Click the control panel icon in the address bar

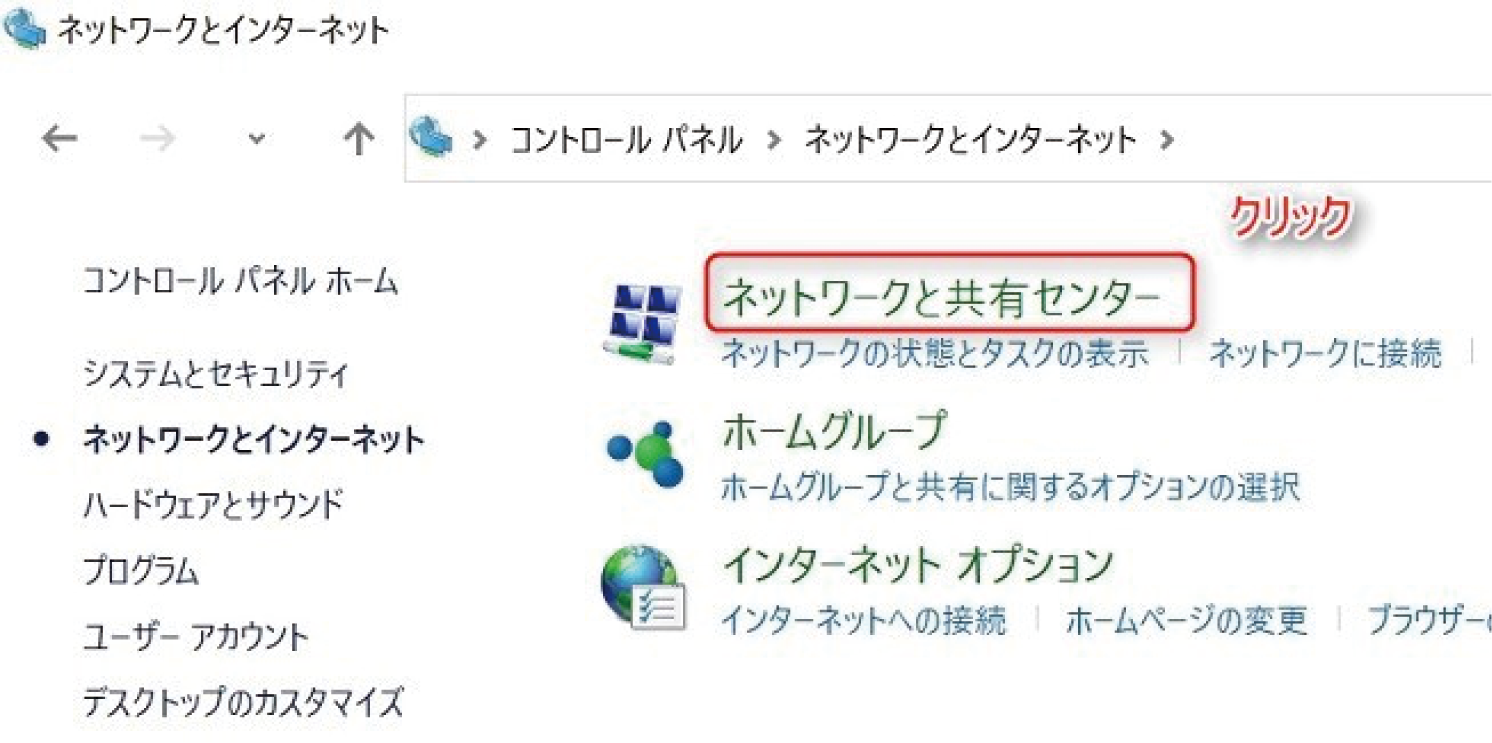point(431,136)
